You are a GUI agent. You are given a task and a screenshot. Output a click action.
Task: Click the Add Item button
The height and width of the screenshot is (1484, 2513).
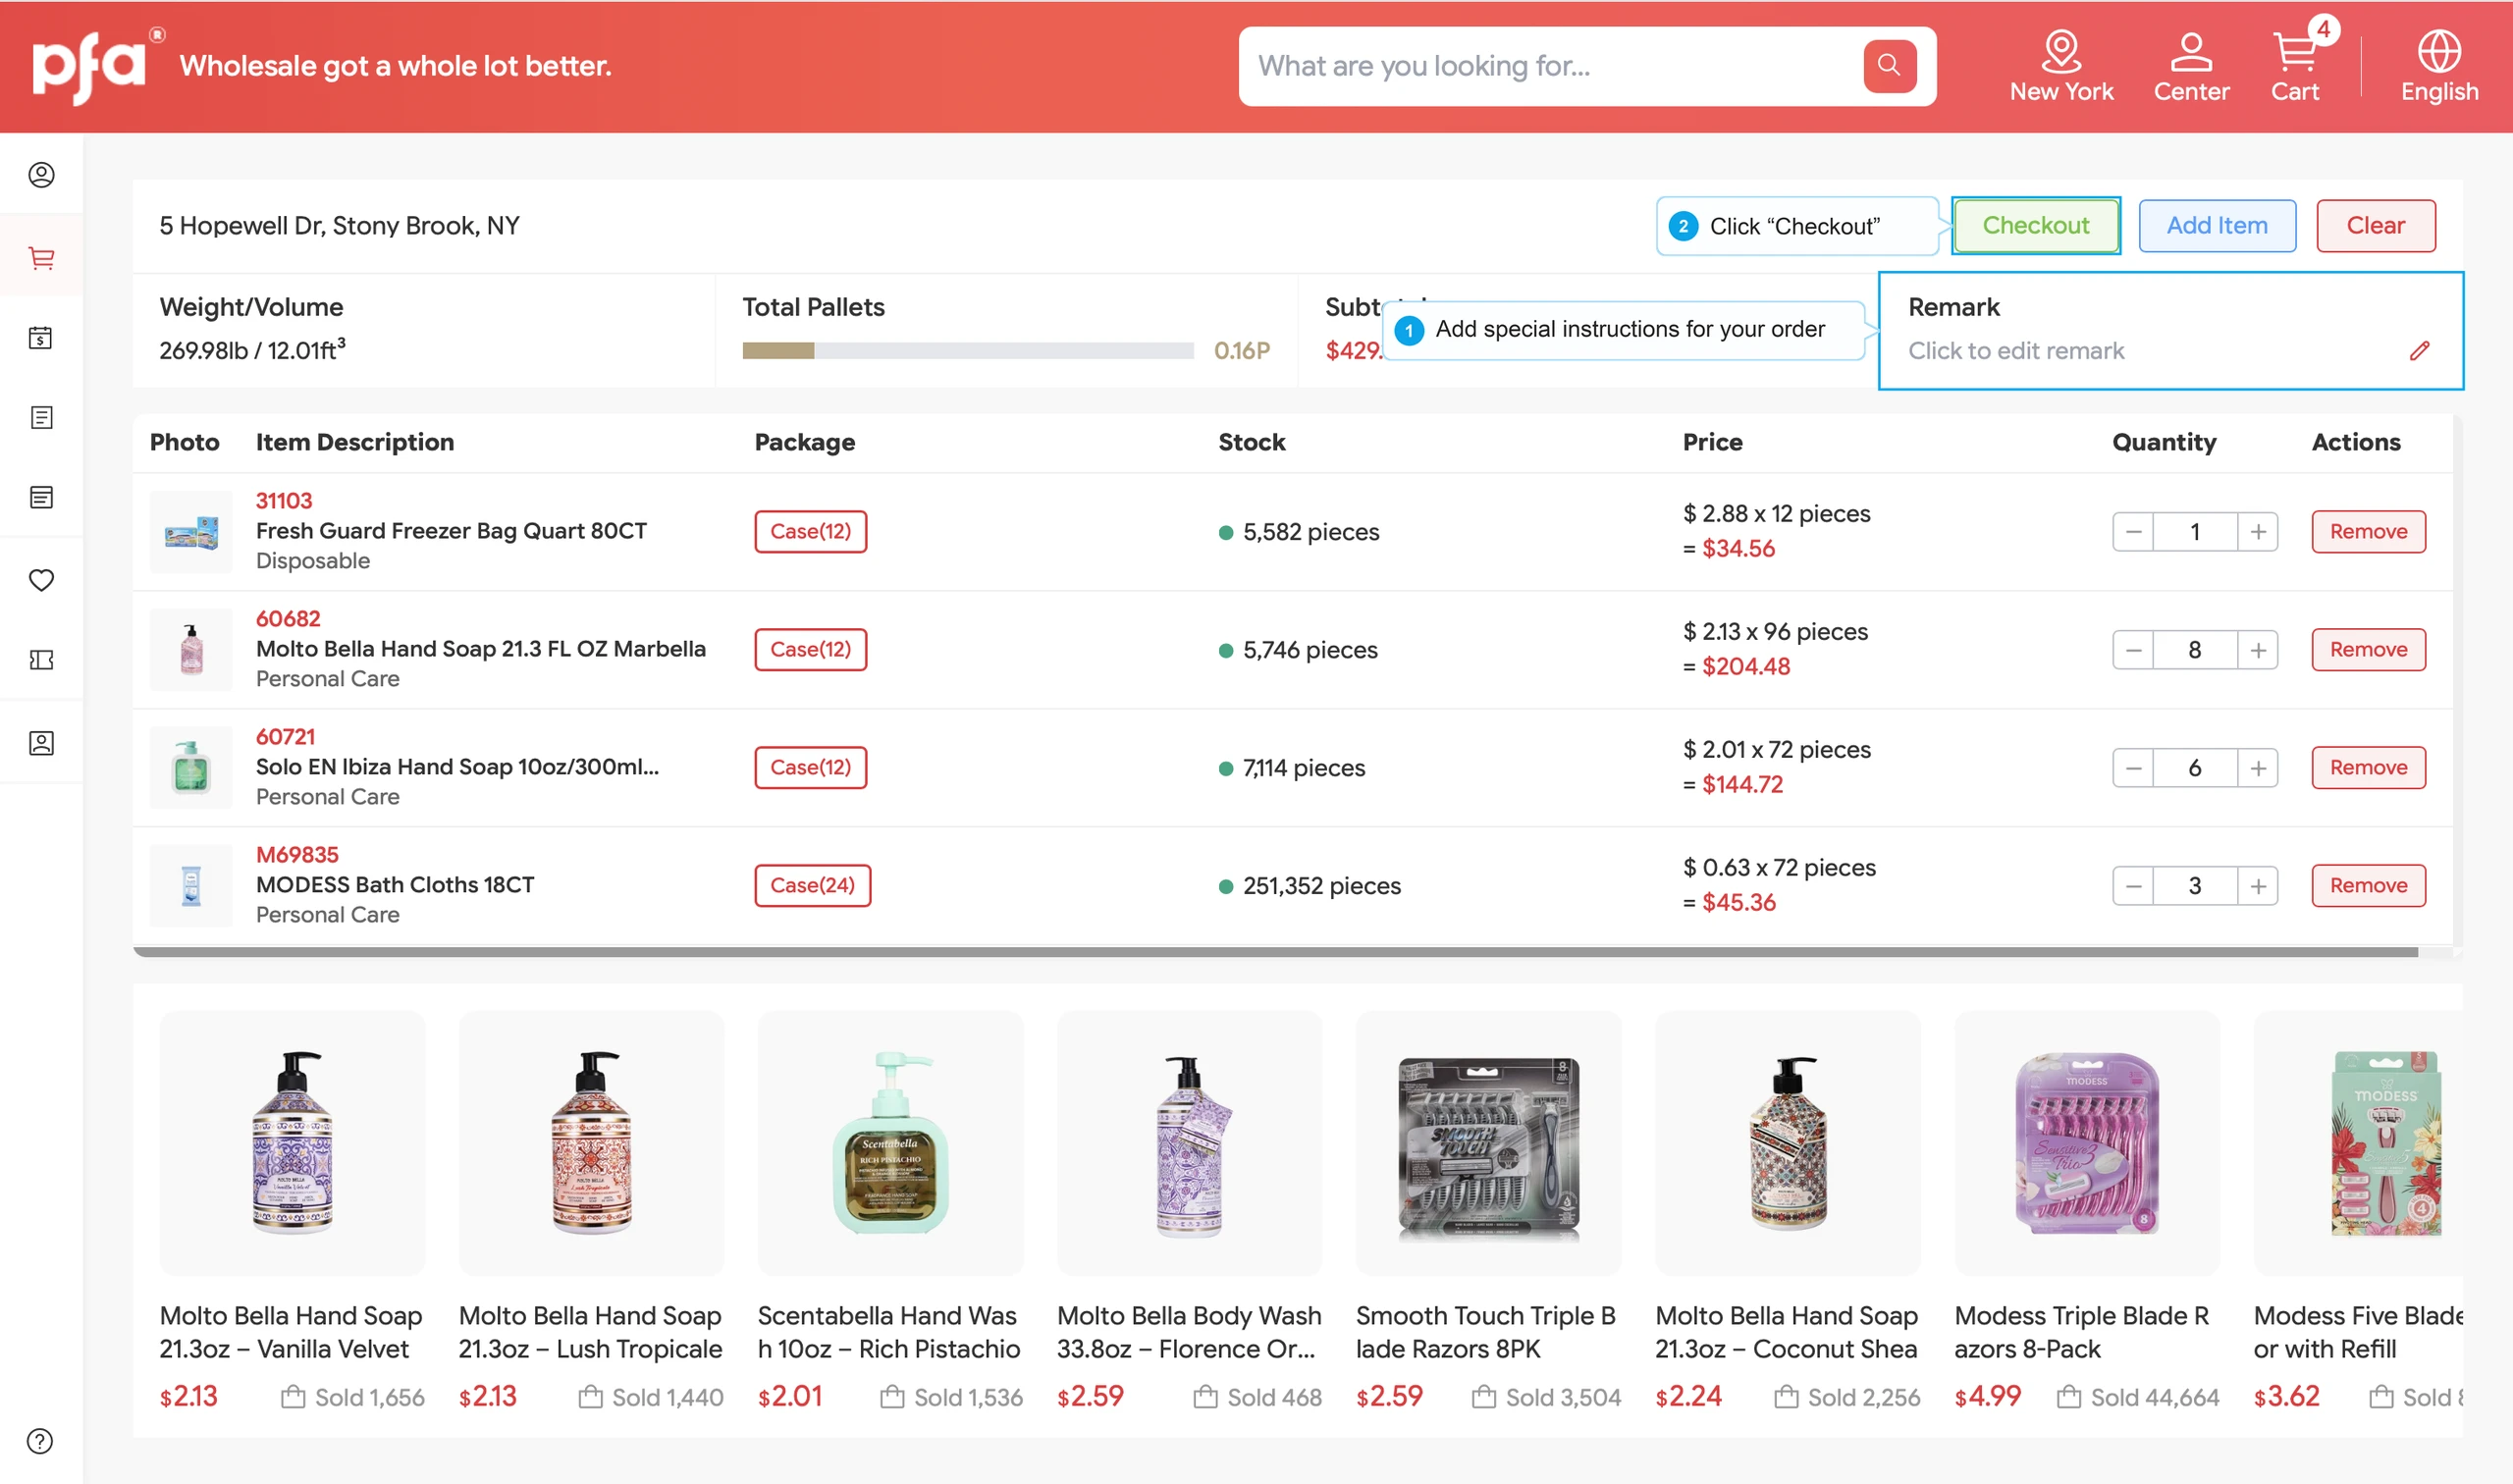click(2217, 226)
